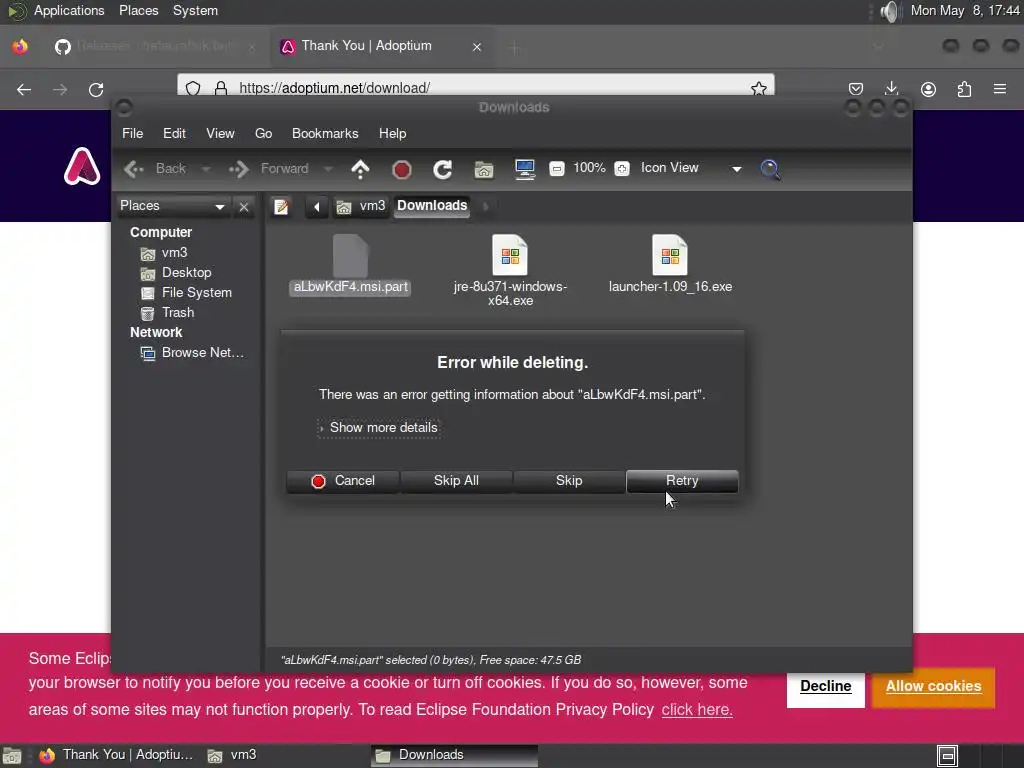Save to Pocket icon in Firefox

(856, 89)
